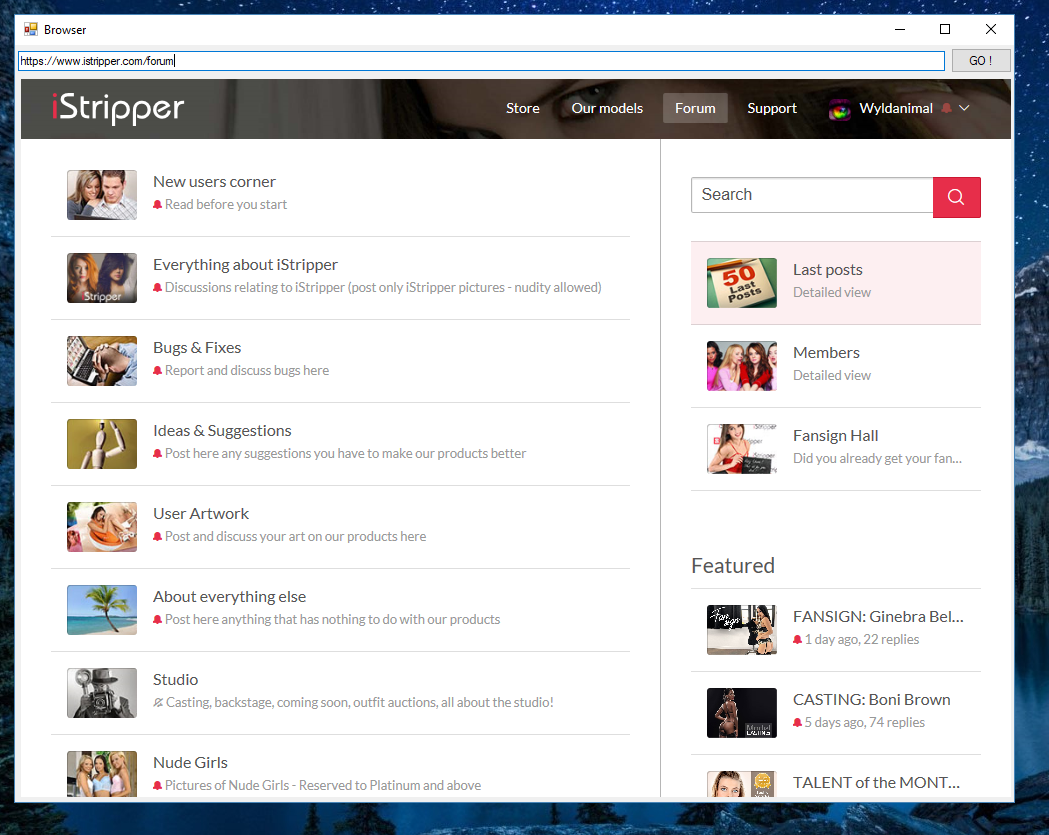Toggle the User Artwork subscription bell

[157, 536]
